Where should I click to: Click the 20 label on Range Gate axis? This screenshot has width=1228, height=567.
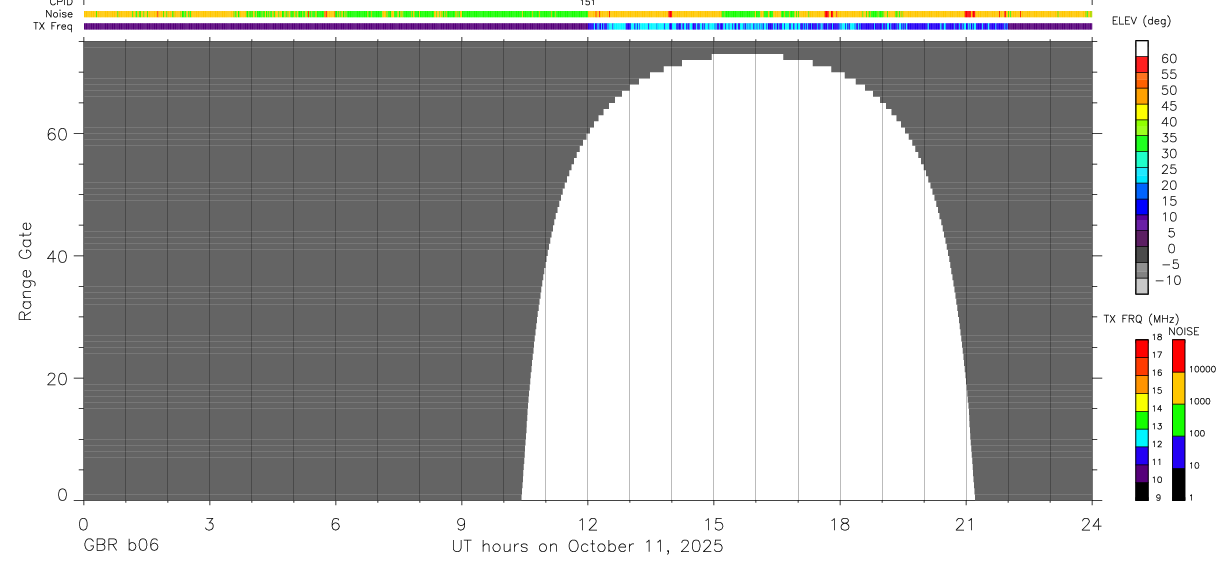click(58, 379)
